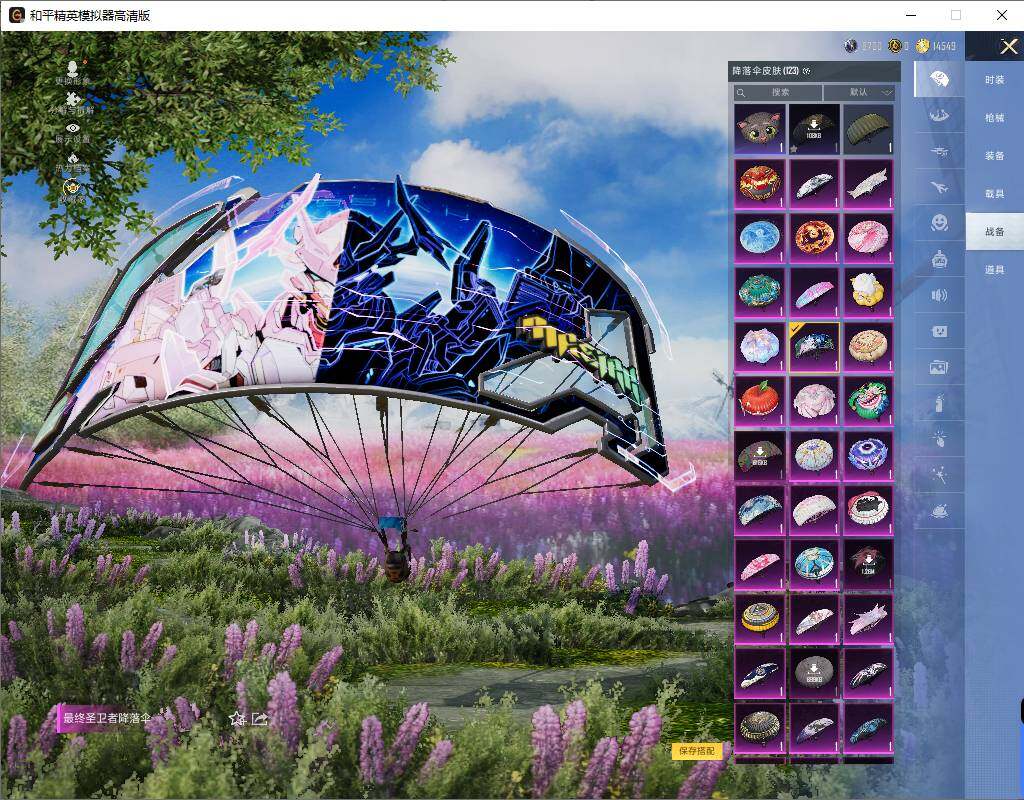Select the landing splash category icon
The width and height of the screenshot is (1024, 800).
coord(939,511)
